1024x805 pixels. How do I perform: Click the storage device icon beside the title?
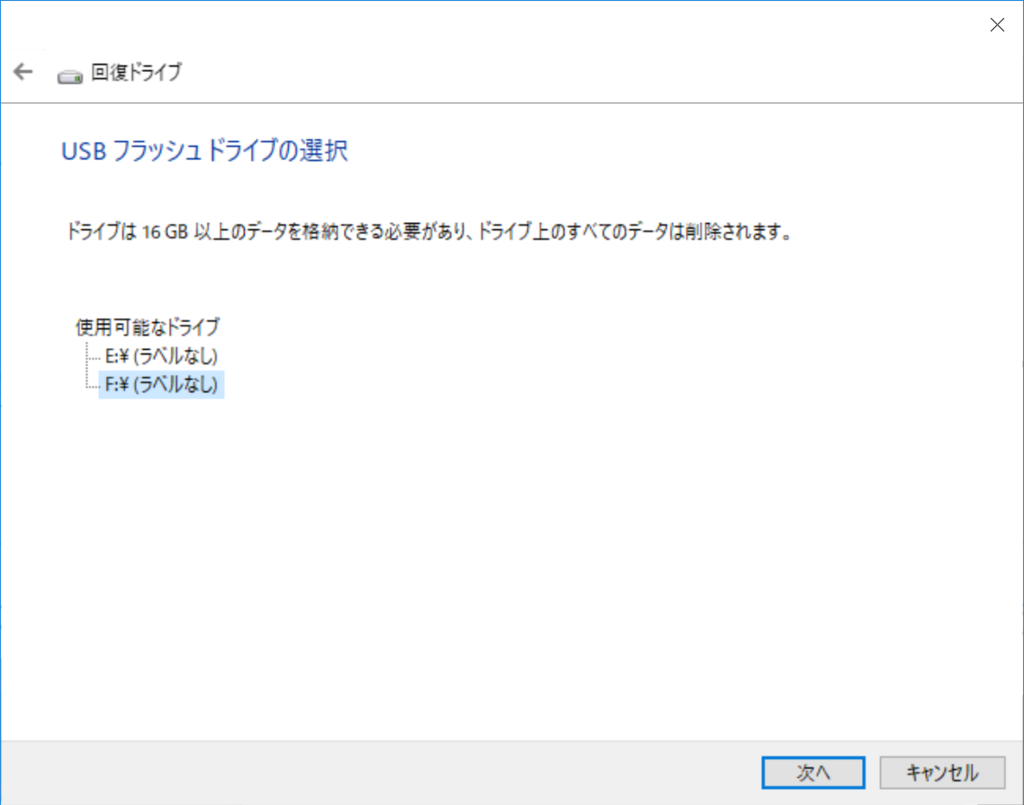[69, 74]
